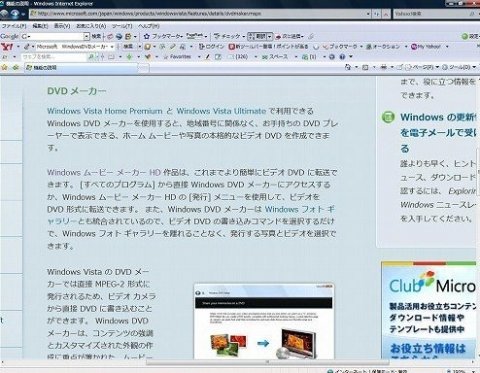Click the My Yahoo! toolbar icon
Viewport: 480px width, 373px height.
pyautogui.click(x=426, y=47)
